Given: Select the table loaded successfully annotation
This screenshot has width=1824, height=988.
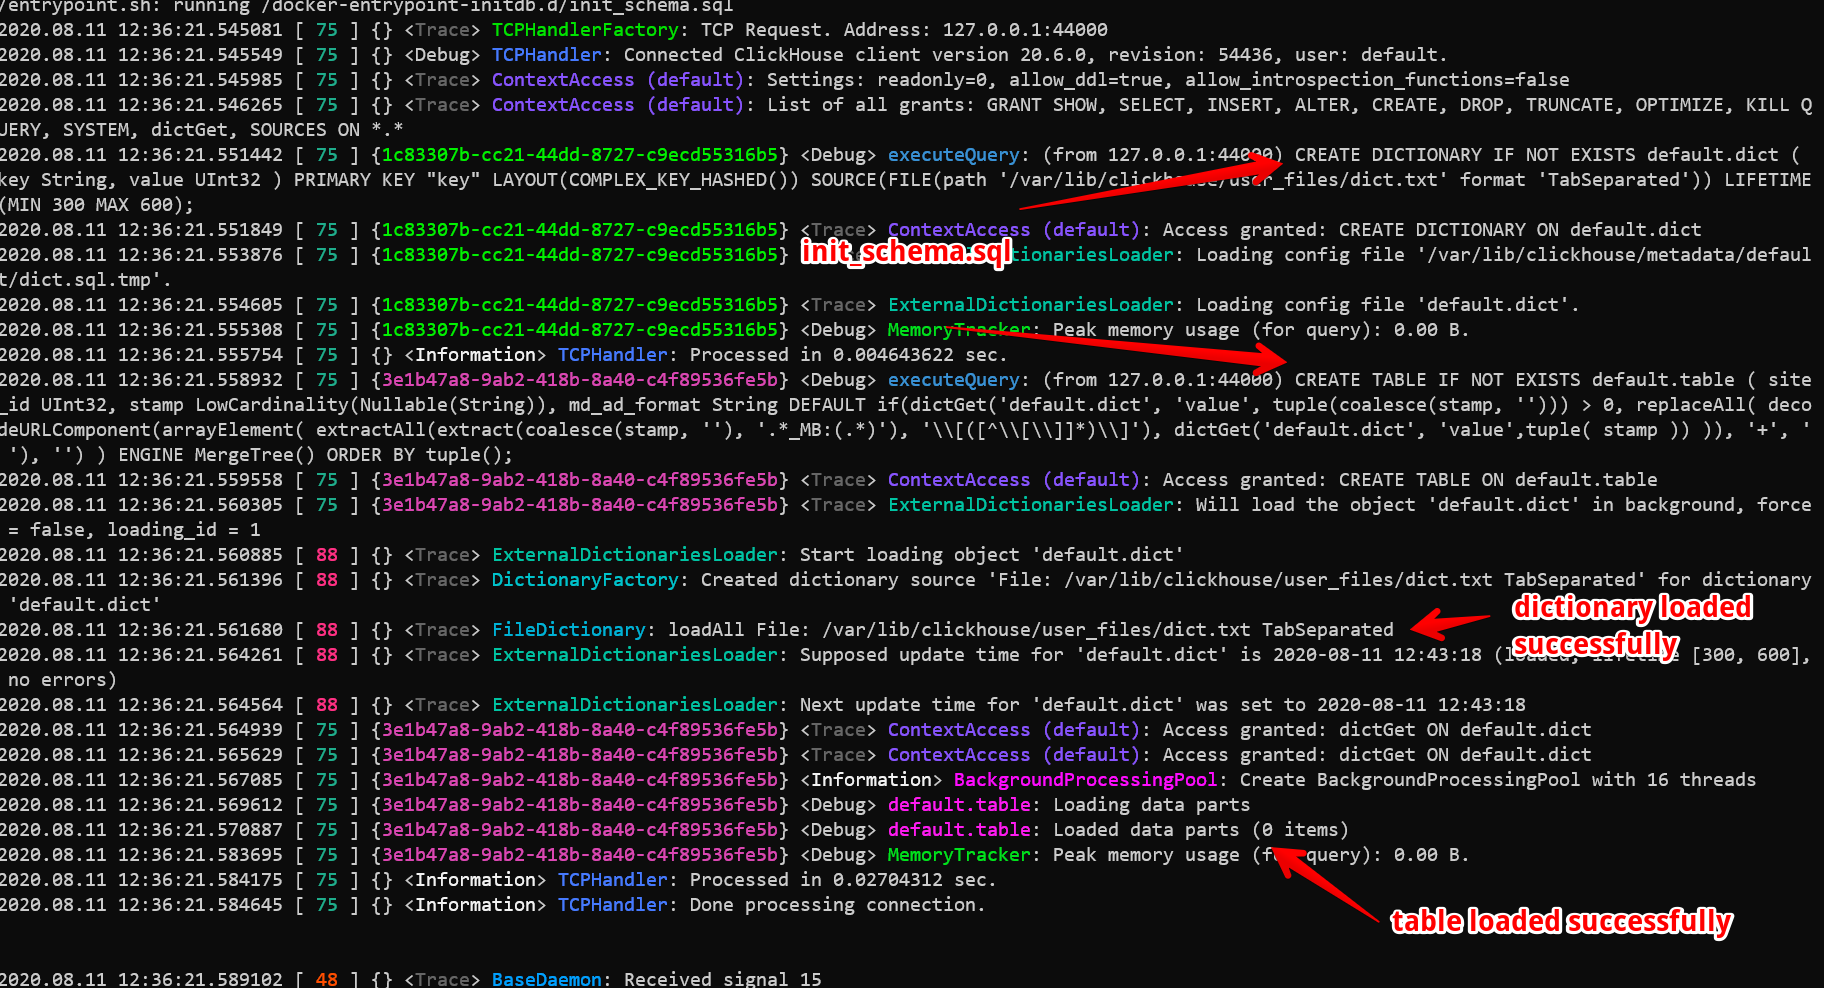Looking at the screenshot, I should click(x=1560, y=921).
